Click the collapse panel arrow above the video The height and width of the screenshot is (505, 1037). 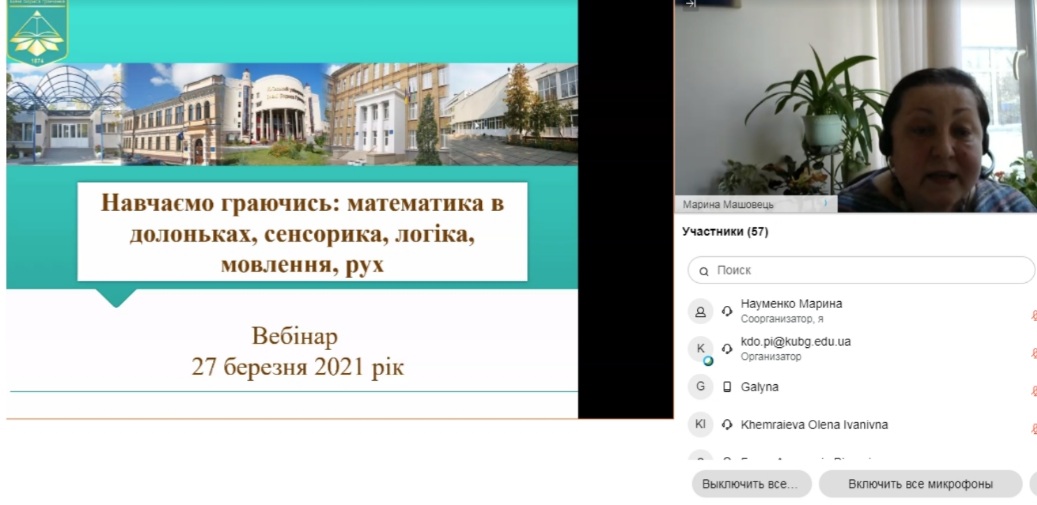pos(690,4)
